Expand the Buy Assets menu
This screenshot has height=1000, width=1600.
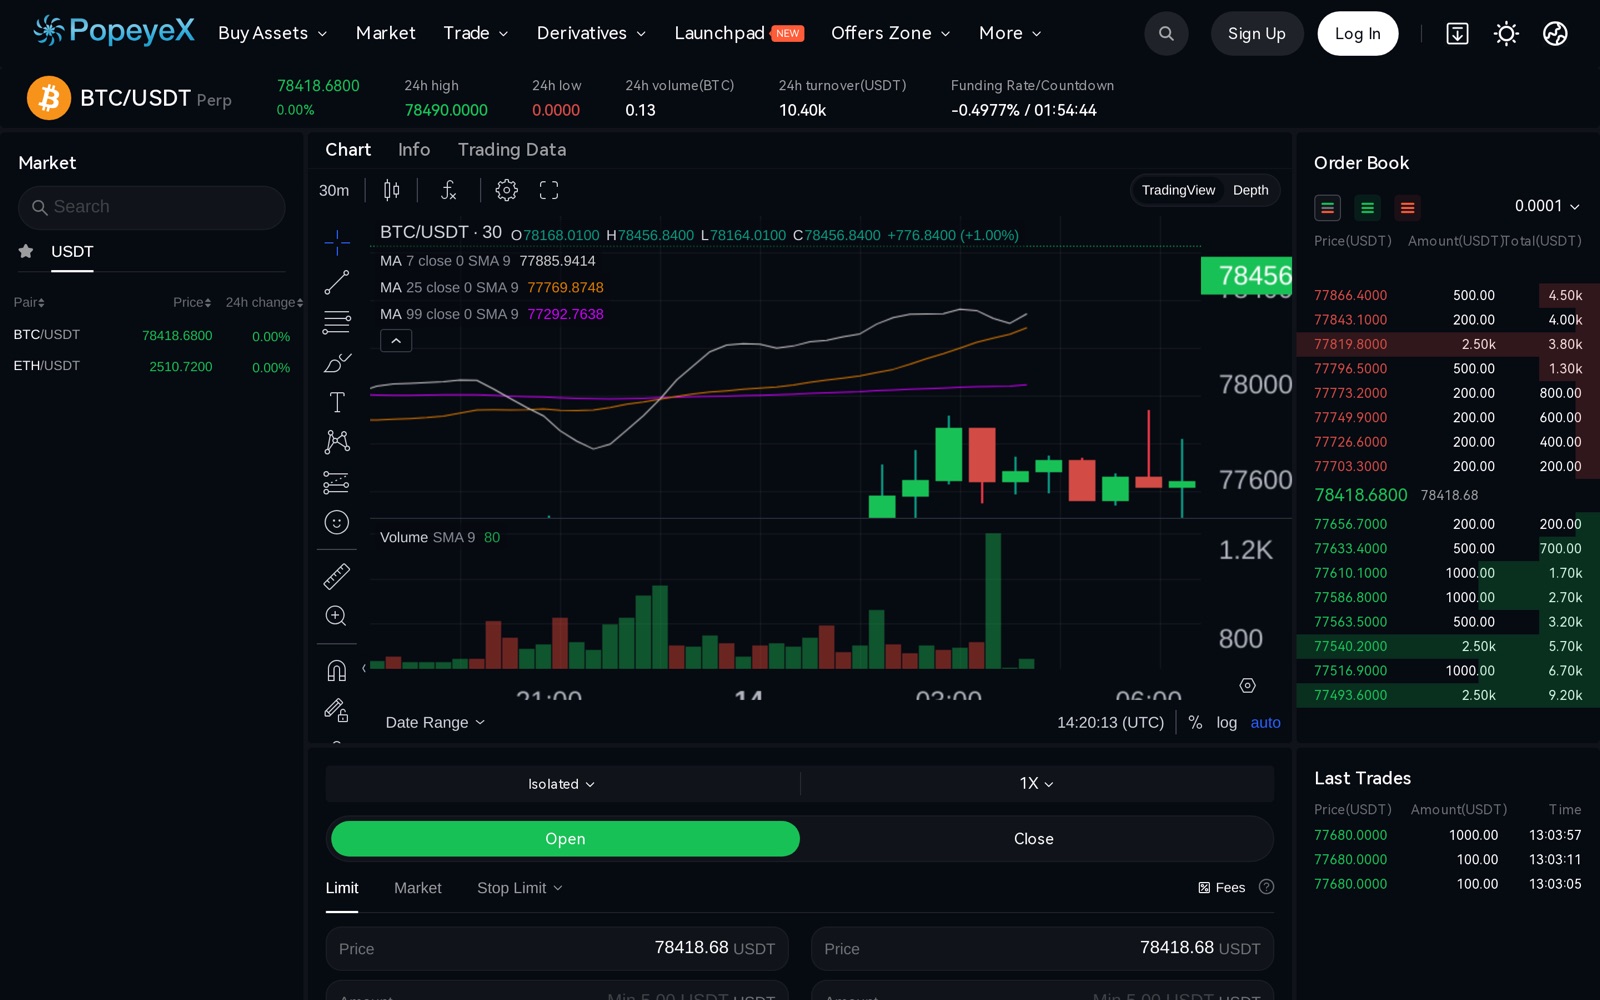click(x=273, y=33)
